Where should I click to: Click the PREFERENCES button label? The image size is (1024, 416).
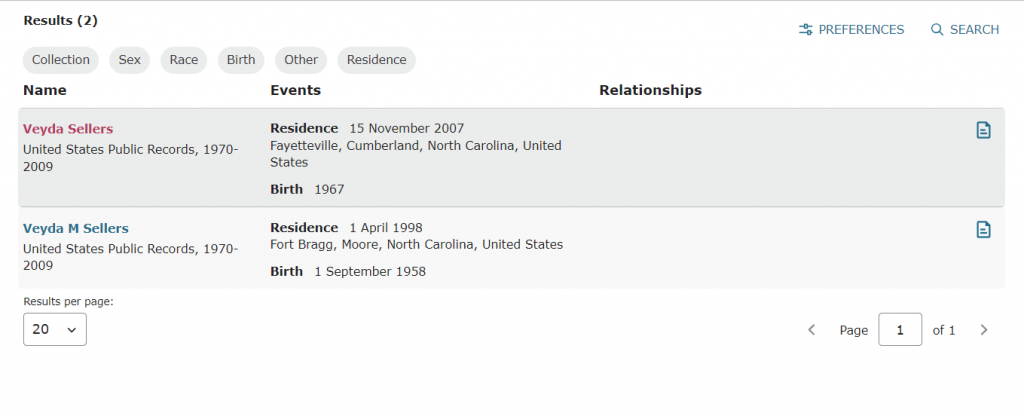pos(861,30)
